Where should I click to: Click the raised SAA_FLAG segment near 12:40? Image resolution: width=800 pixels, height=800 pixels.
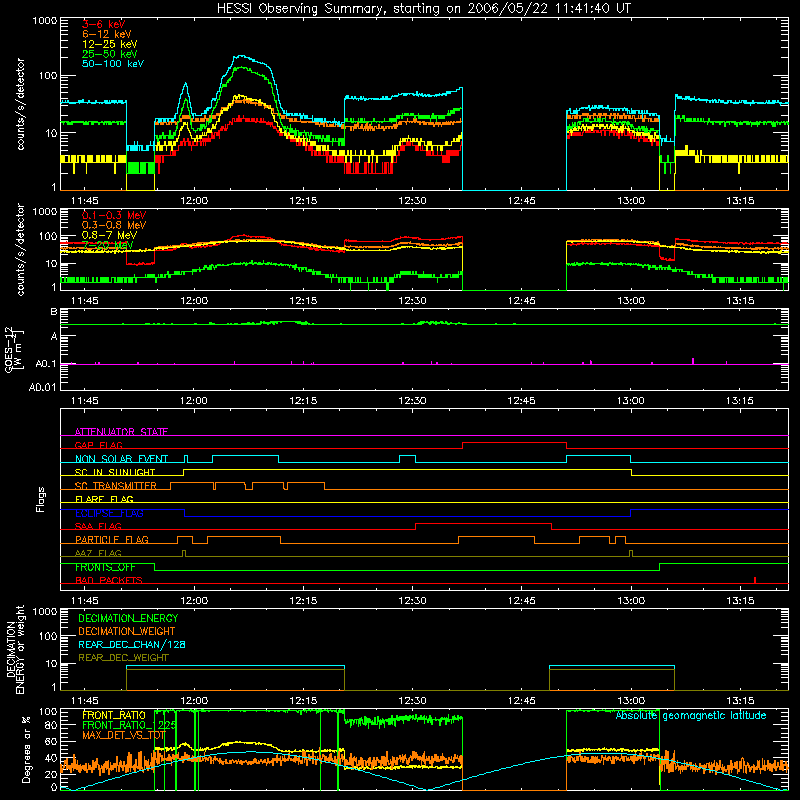pos(483,523)
